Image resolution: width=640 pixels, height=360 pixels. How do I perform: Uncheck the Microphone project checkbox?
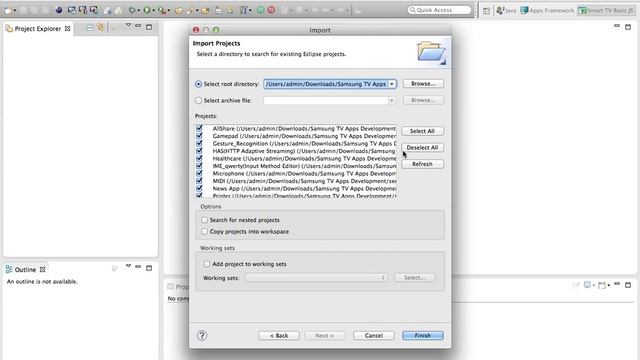tap(199, 173)
